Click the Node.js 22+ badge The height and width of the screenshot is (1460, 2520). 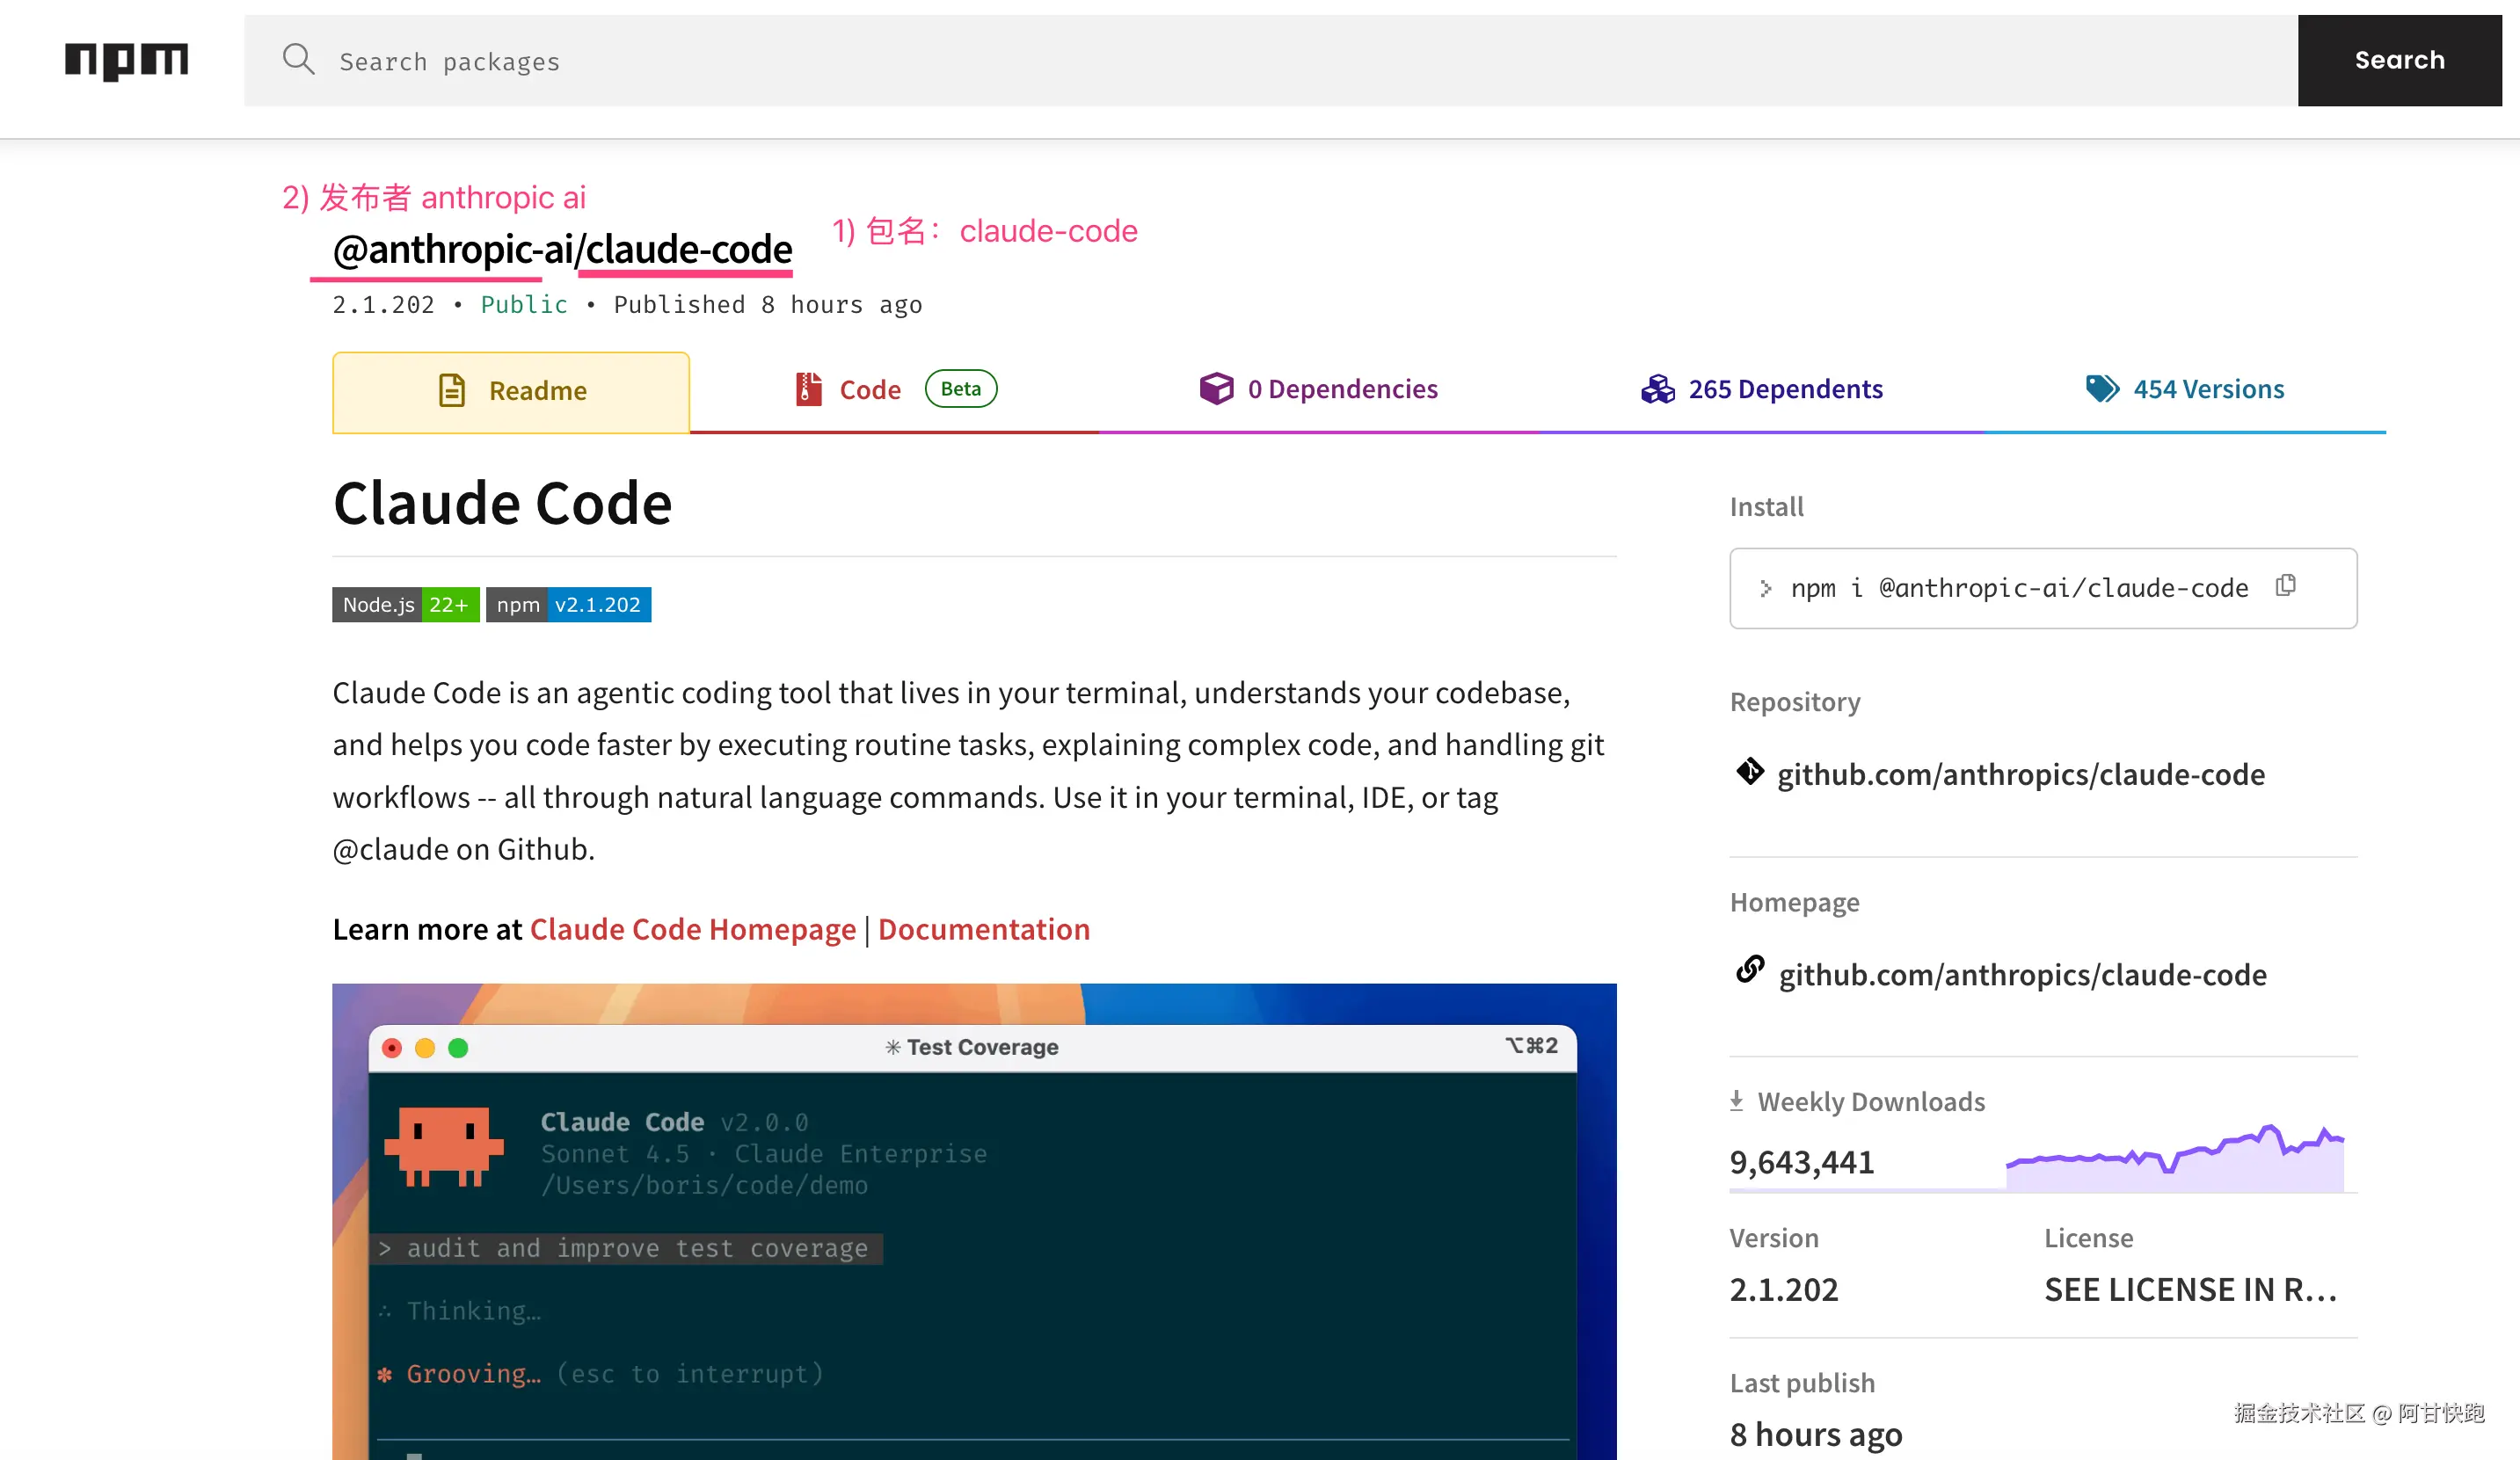click(x=406, y=604)
